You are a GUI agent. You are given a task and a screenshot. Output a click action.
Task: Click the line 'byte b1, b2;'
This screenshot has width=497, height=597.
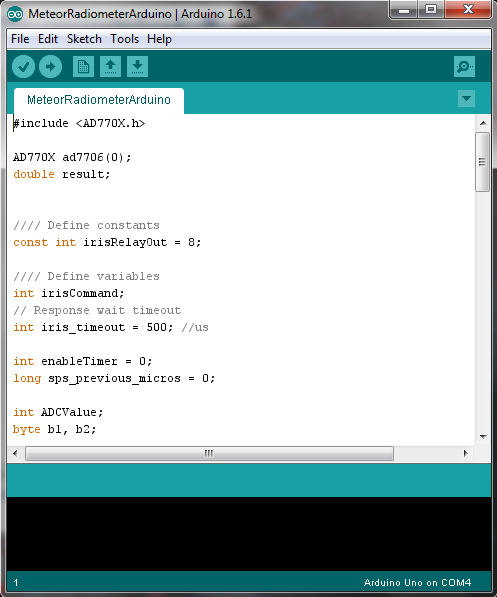[54, 429]
